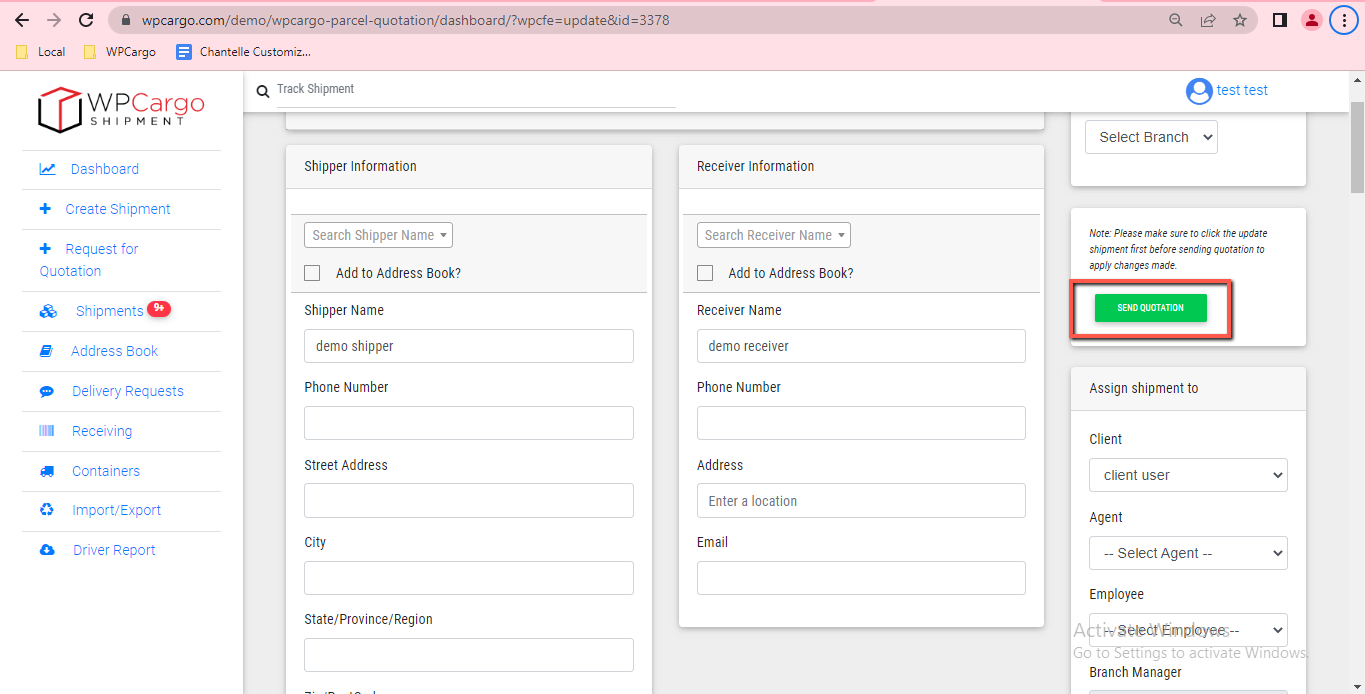The image size is (1365, 694).
Task: Click the Create Shipment plus icon
Action: (x=45, y=209)
